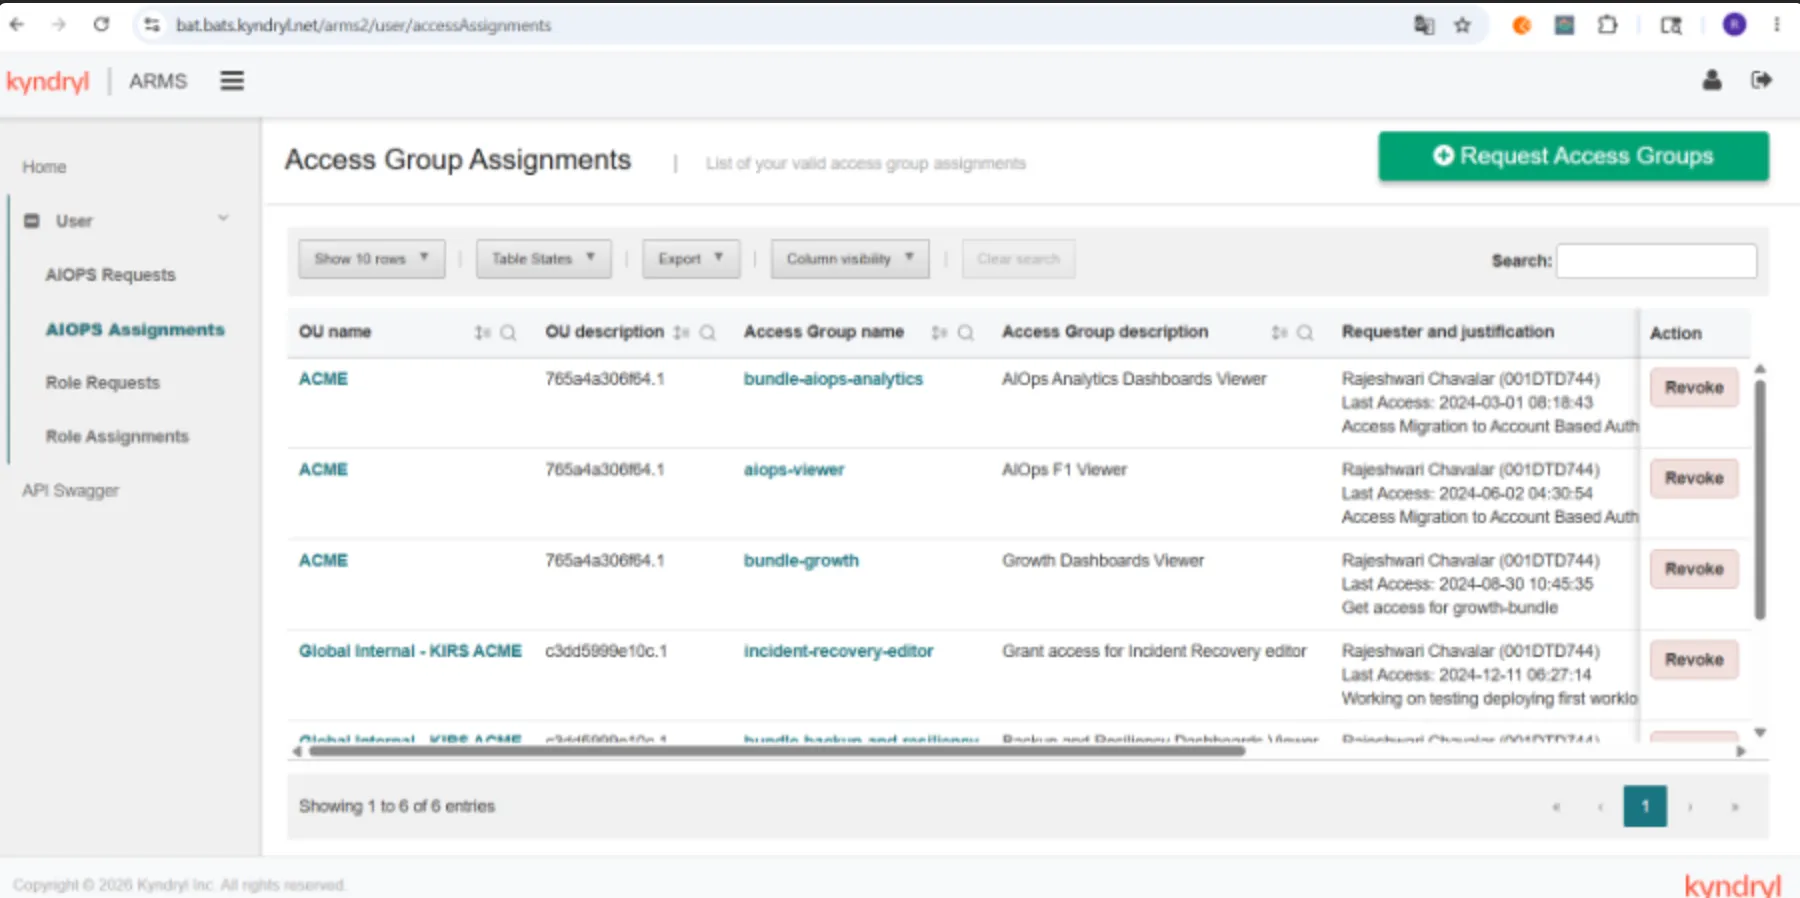1800x898 pixels.
Task: Sort by Access Group description column
Action: [x=1279, y=333]
